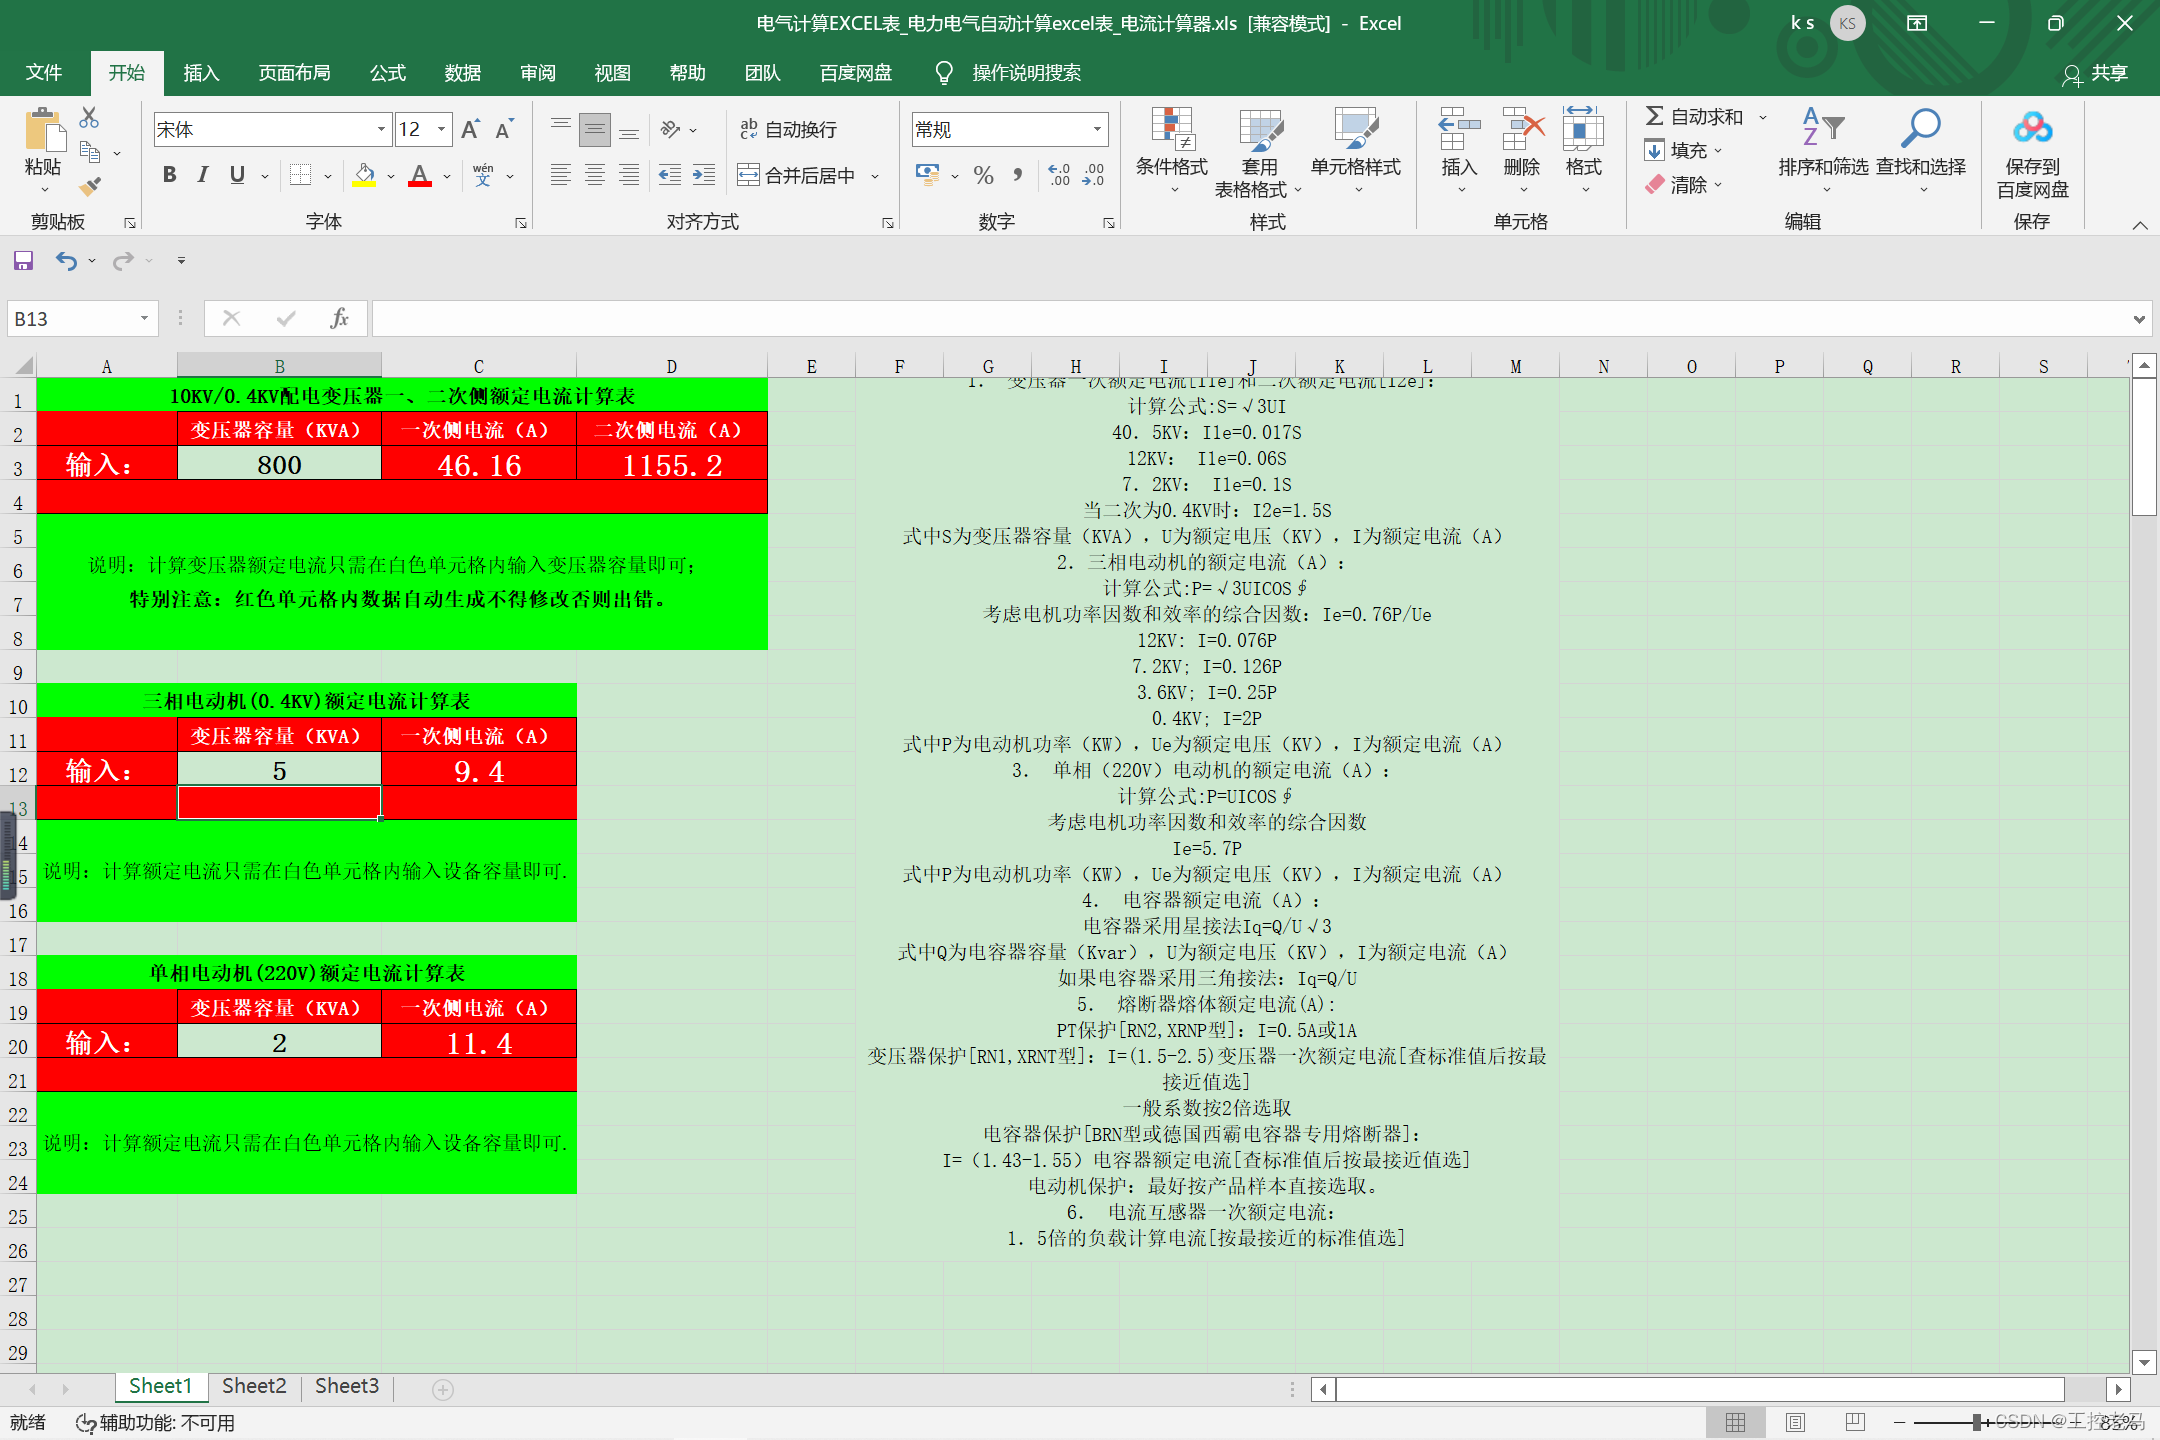Open the number format dropdown 常规
This screenshot has width=2160, height=1440.
(1097, 129)
